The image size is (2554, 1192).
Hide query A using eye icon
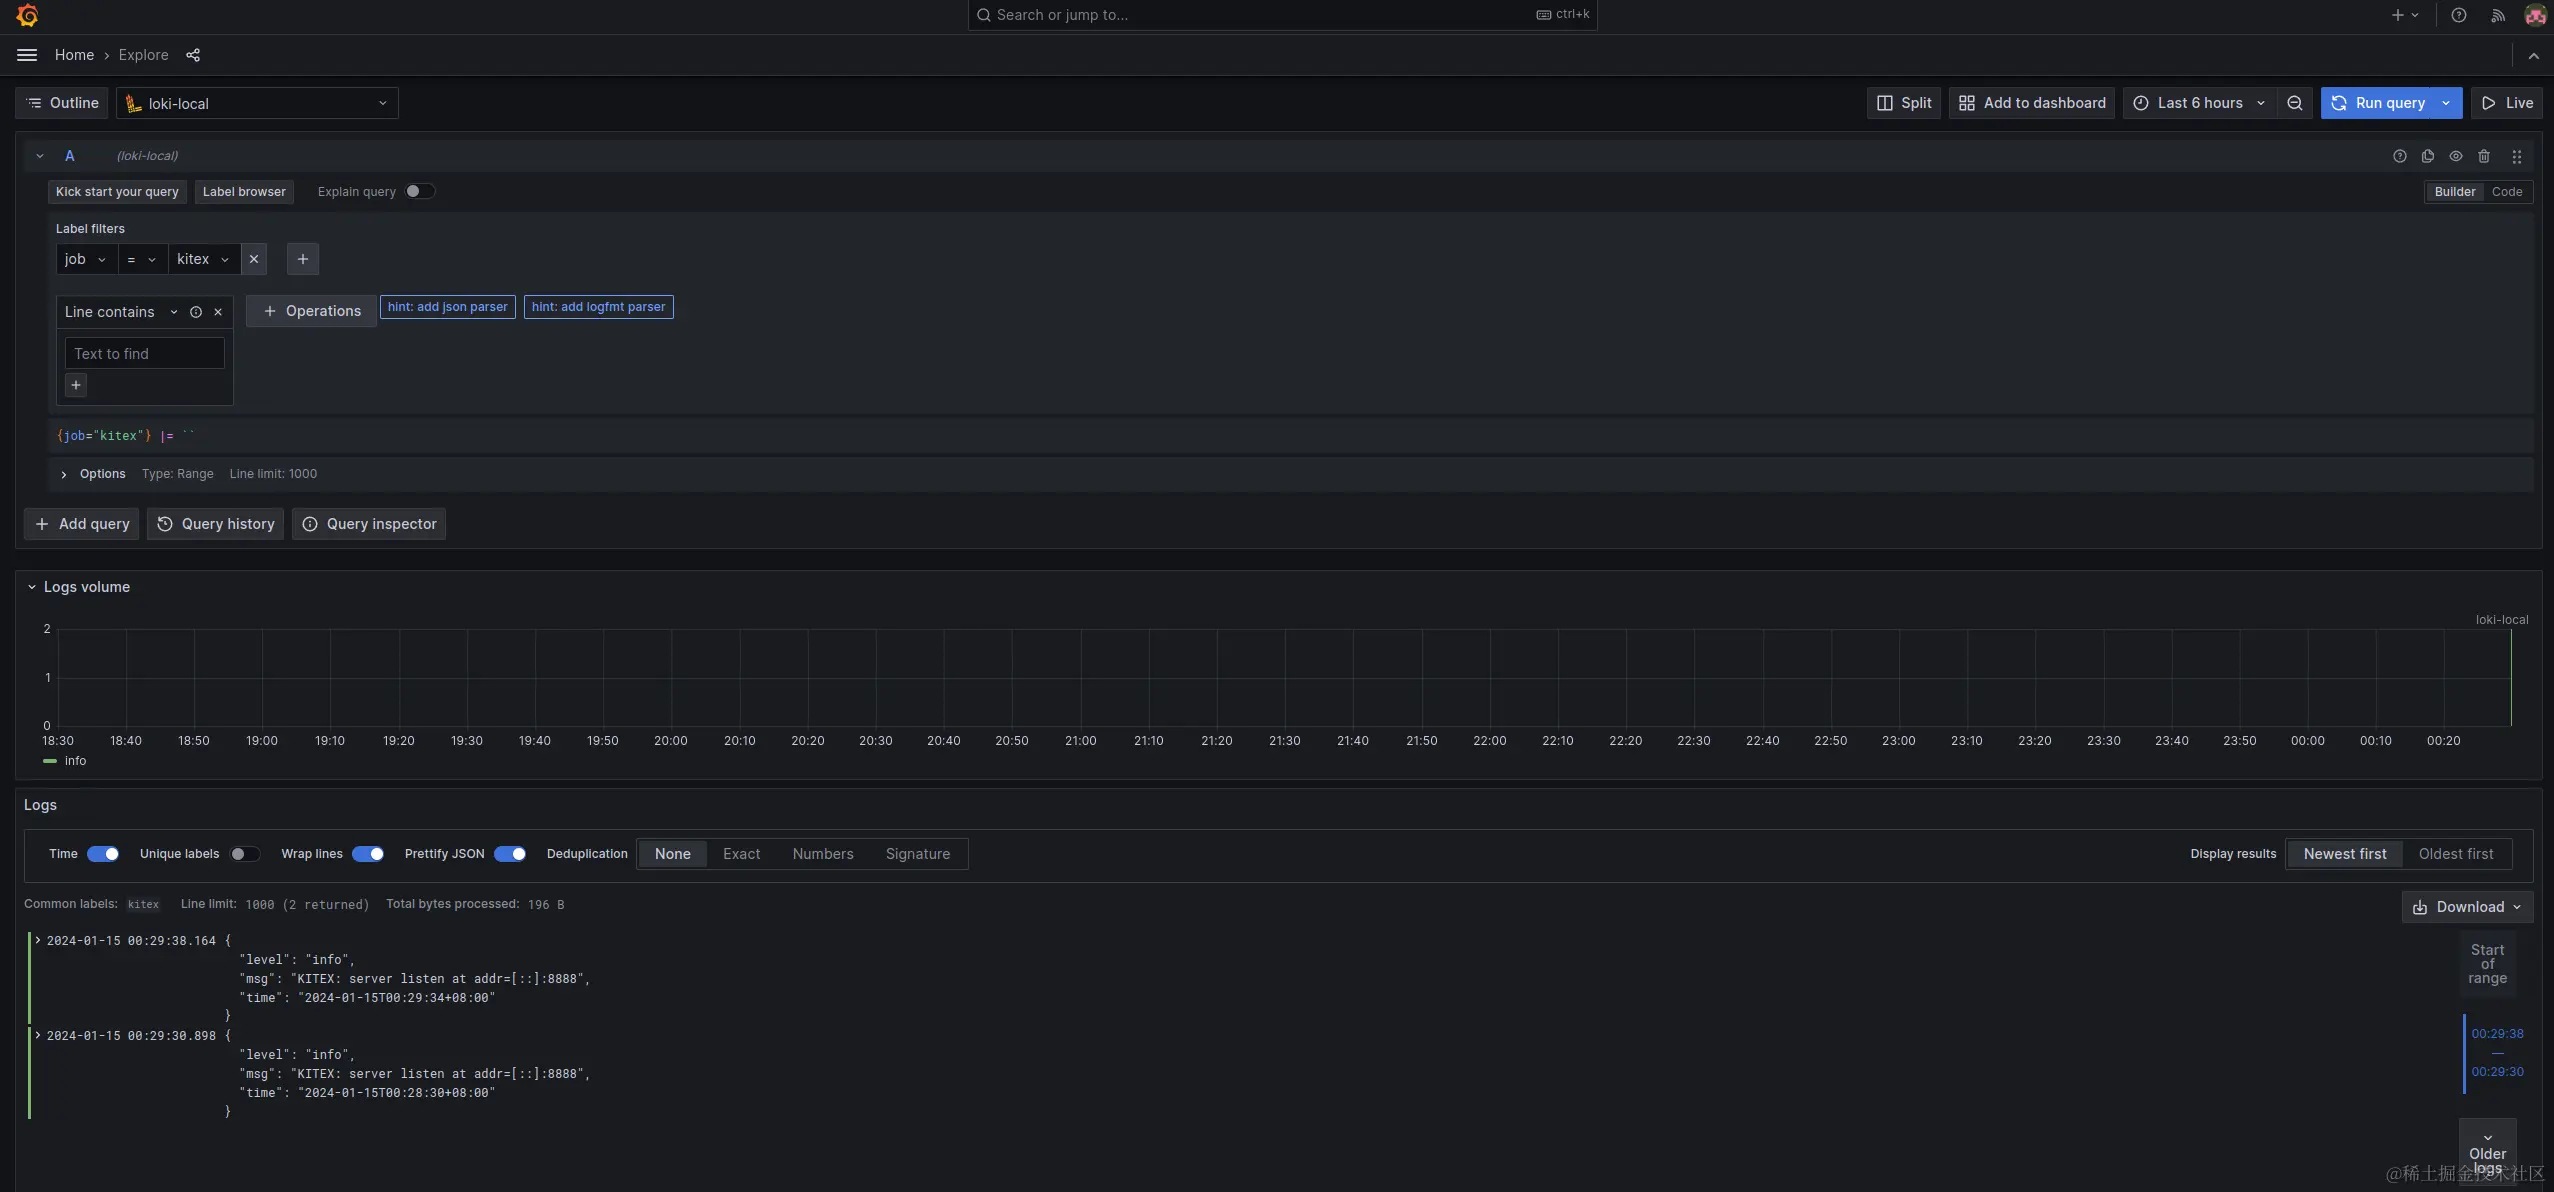tap(2455, 156)
